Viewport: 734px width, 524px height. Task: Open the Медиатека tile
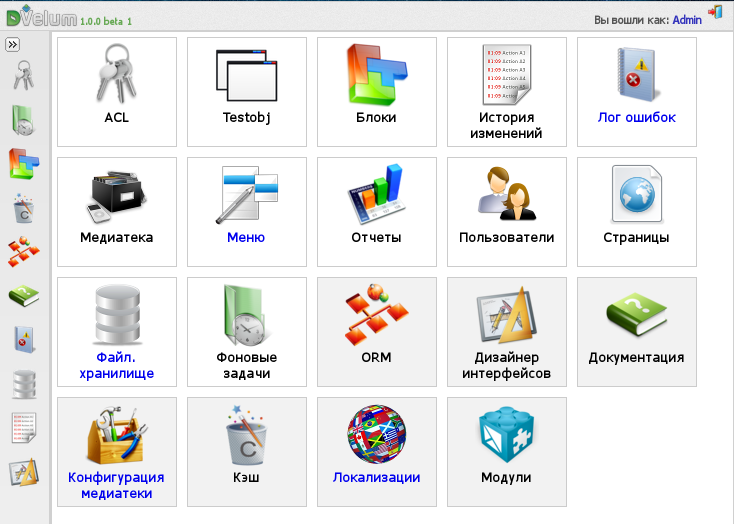tap(117, 212)
